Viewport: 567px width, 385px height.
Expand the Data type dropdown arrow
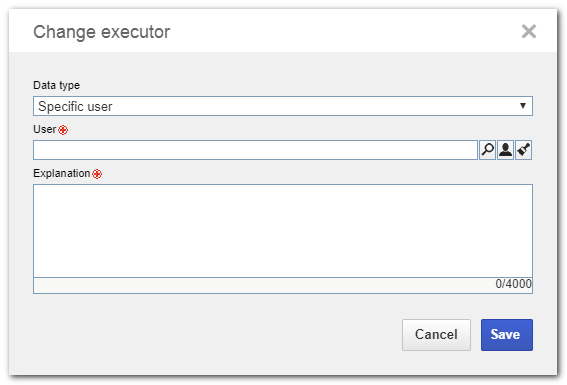pos(523,106)
